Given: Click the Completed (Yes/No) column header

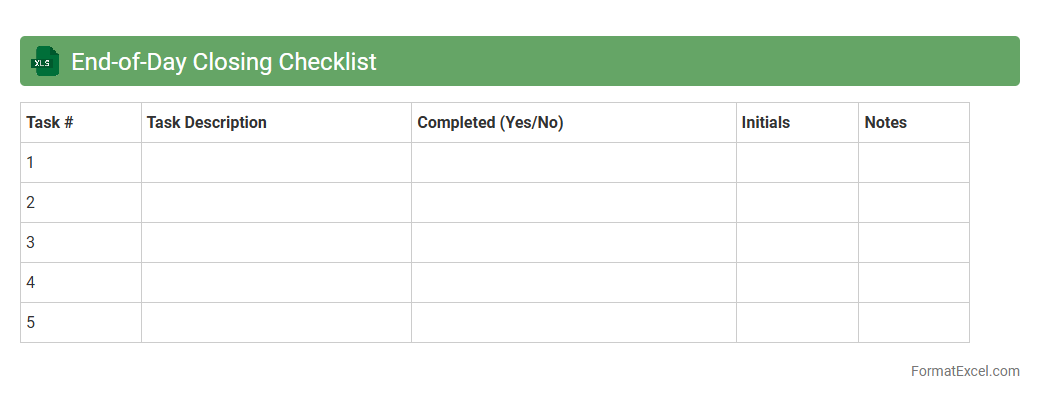Looking at the screenshot, I should [490, 123].
